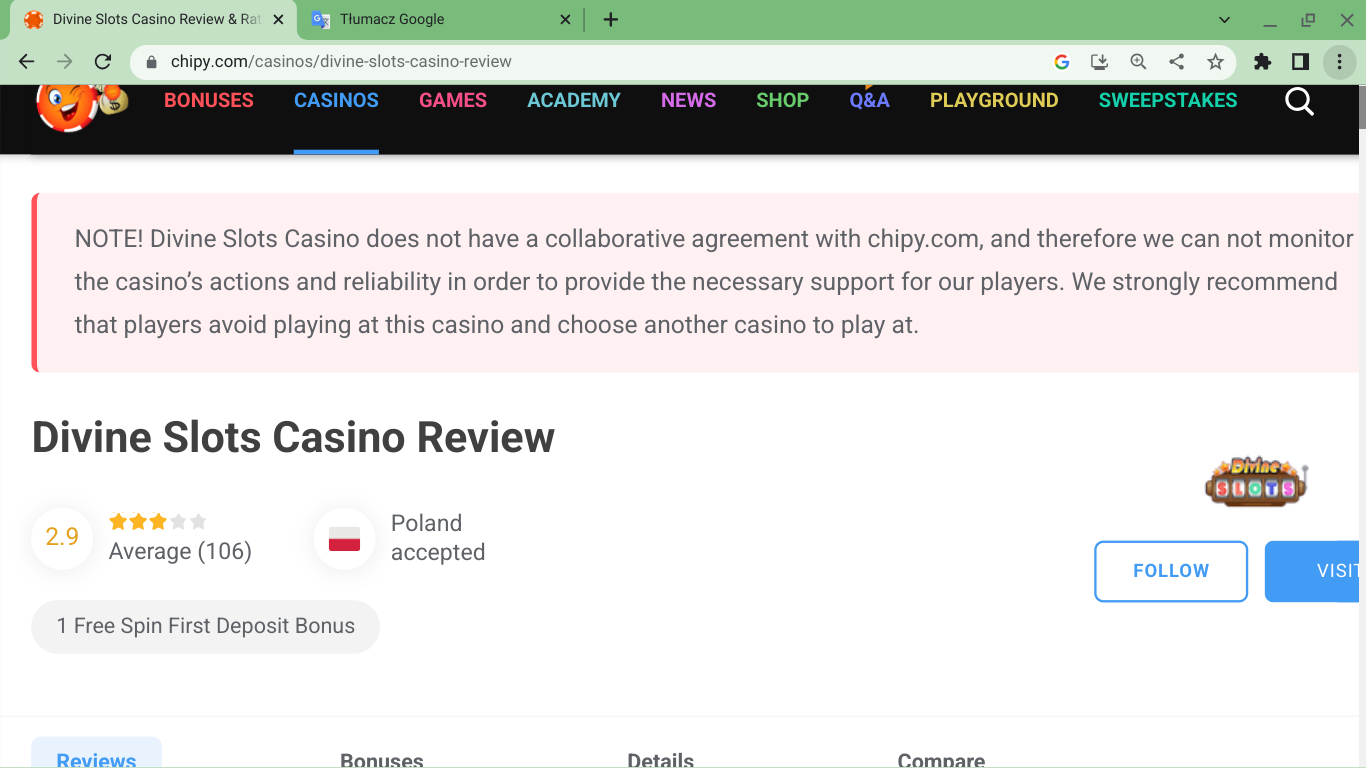
Task: Expand the tab search chevron
Action: (x=1225, y=20)
